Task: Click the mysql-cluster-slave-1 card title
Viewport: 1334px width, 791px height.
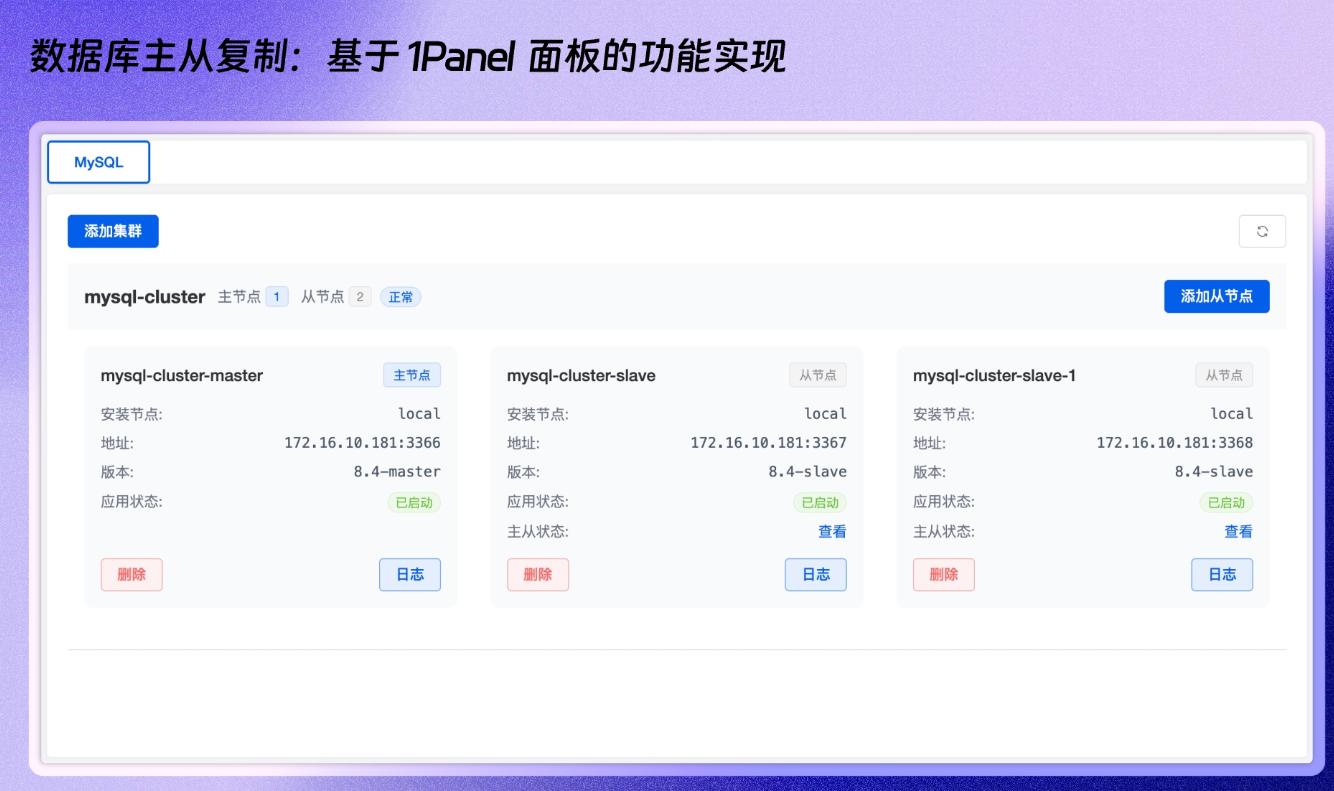Action: (x=994, y=376)
